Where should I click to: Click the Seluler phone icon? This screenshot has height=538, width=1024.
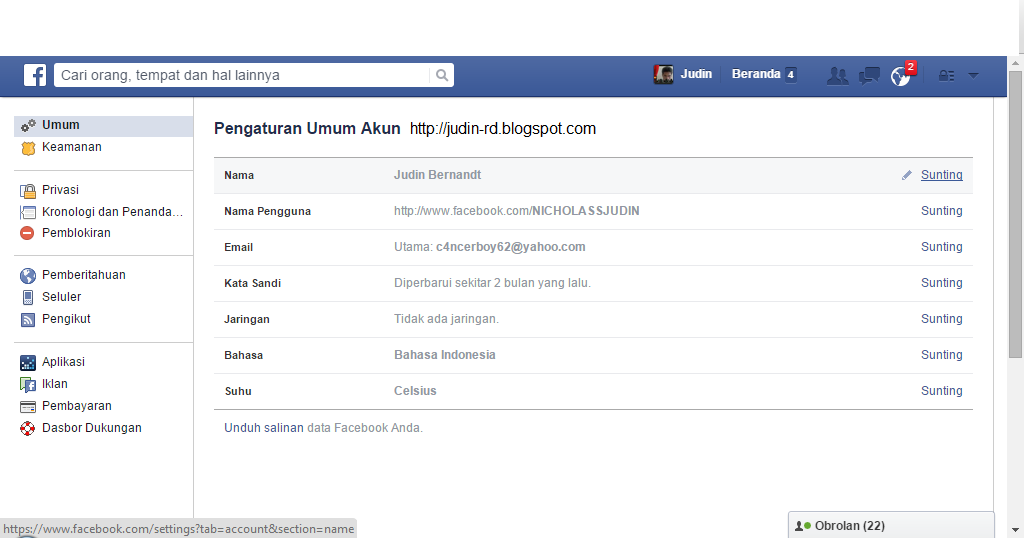tap(27, 297)
